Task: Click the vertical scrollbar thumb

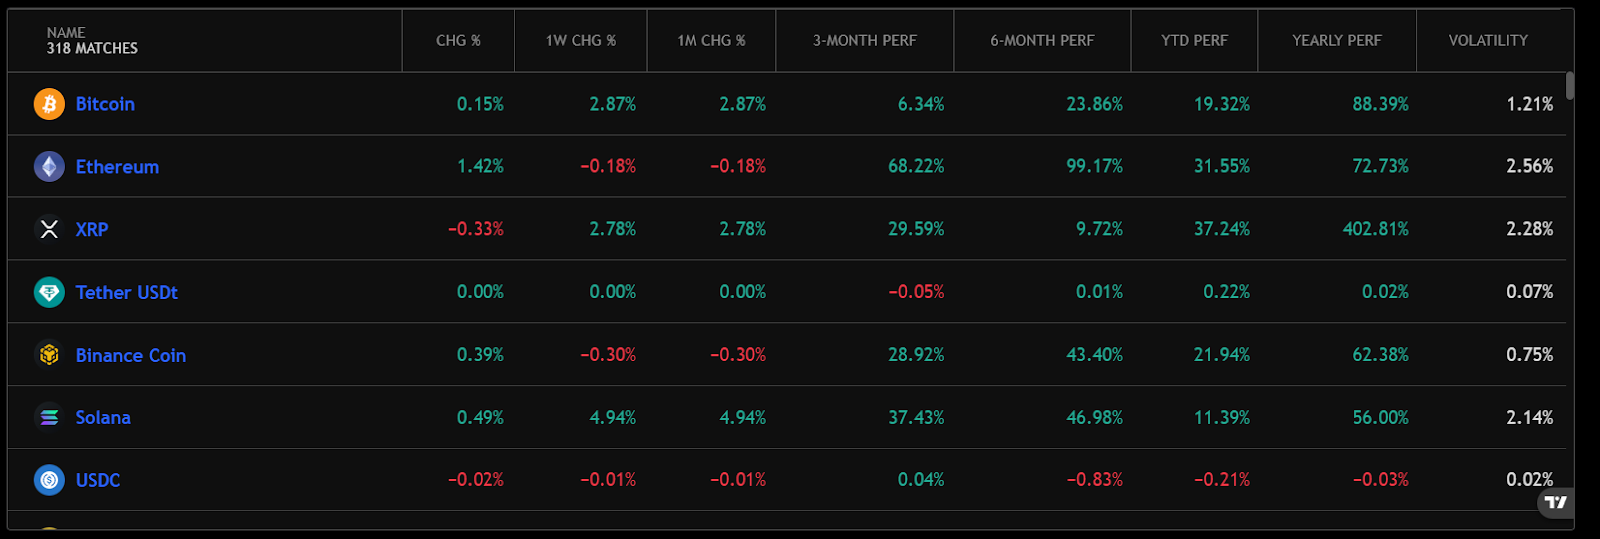Action: coord(1570,86)
